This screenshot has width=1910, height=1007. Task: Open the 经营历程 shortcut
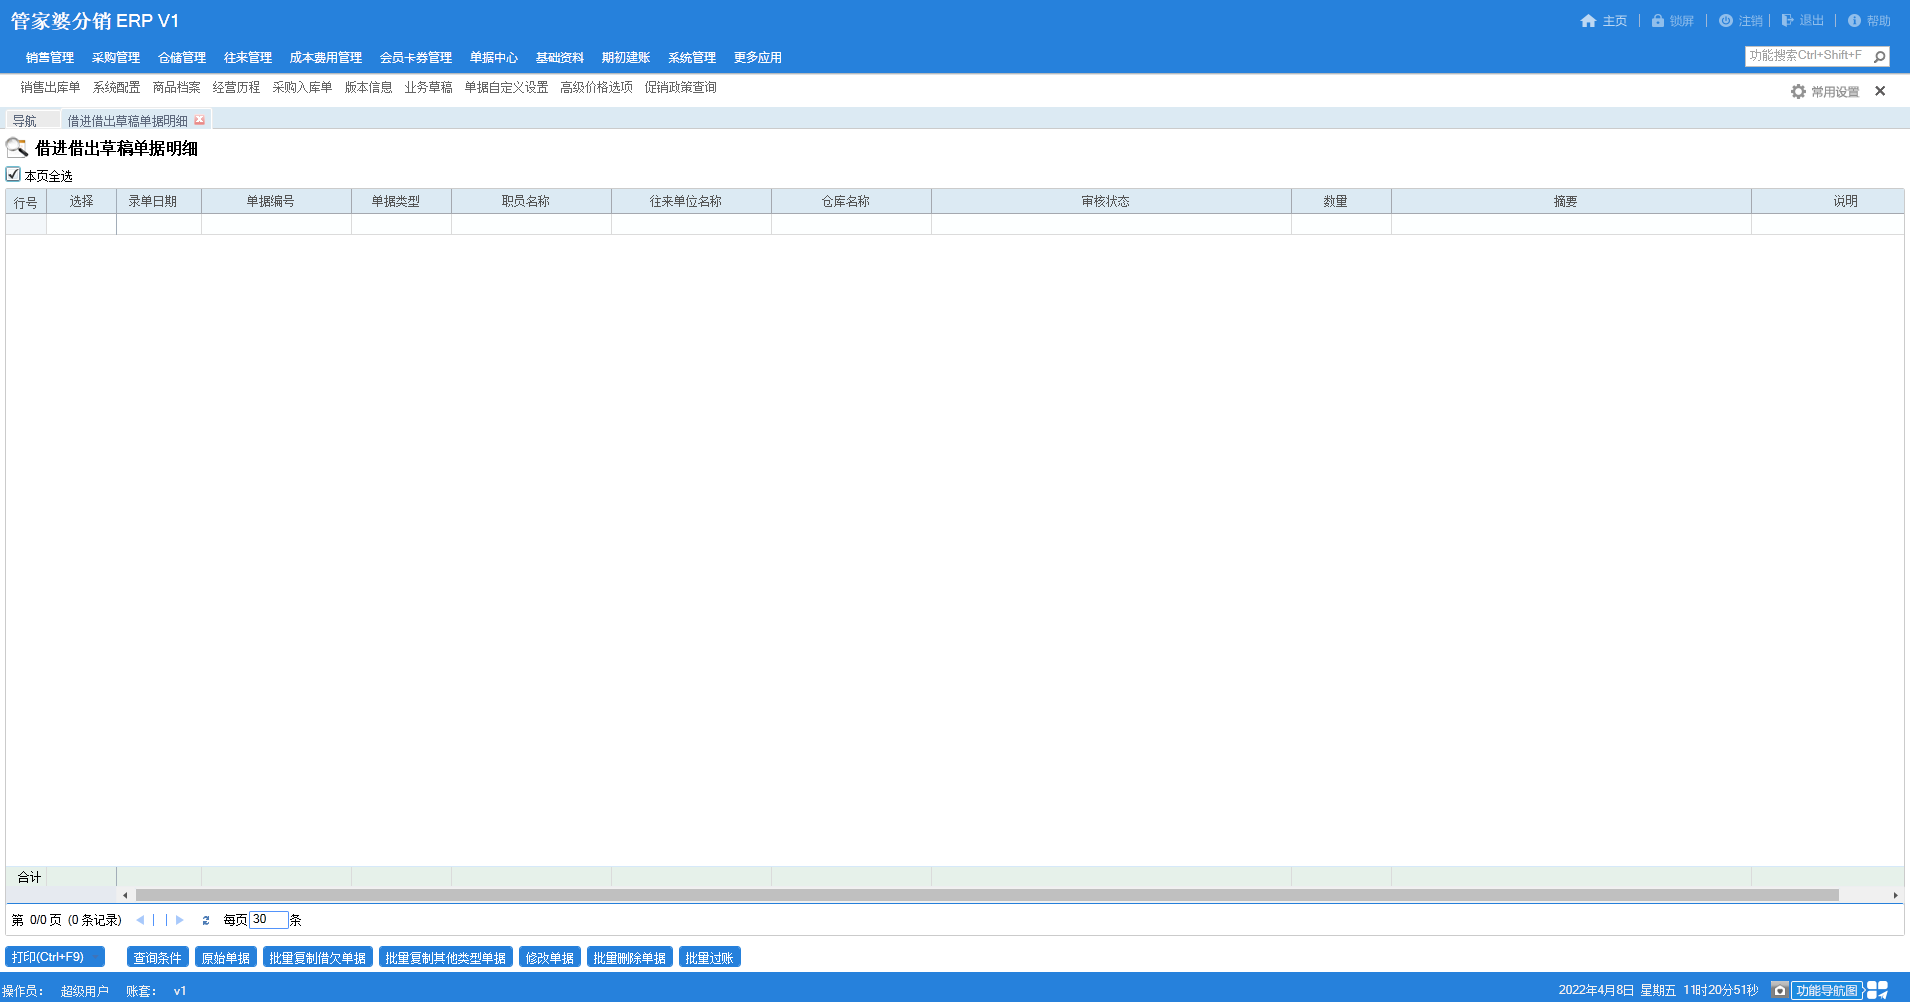click(x=236, y=88)
